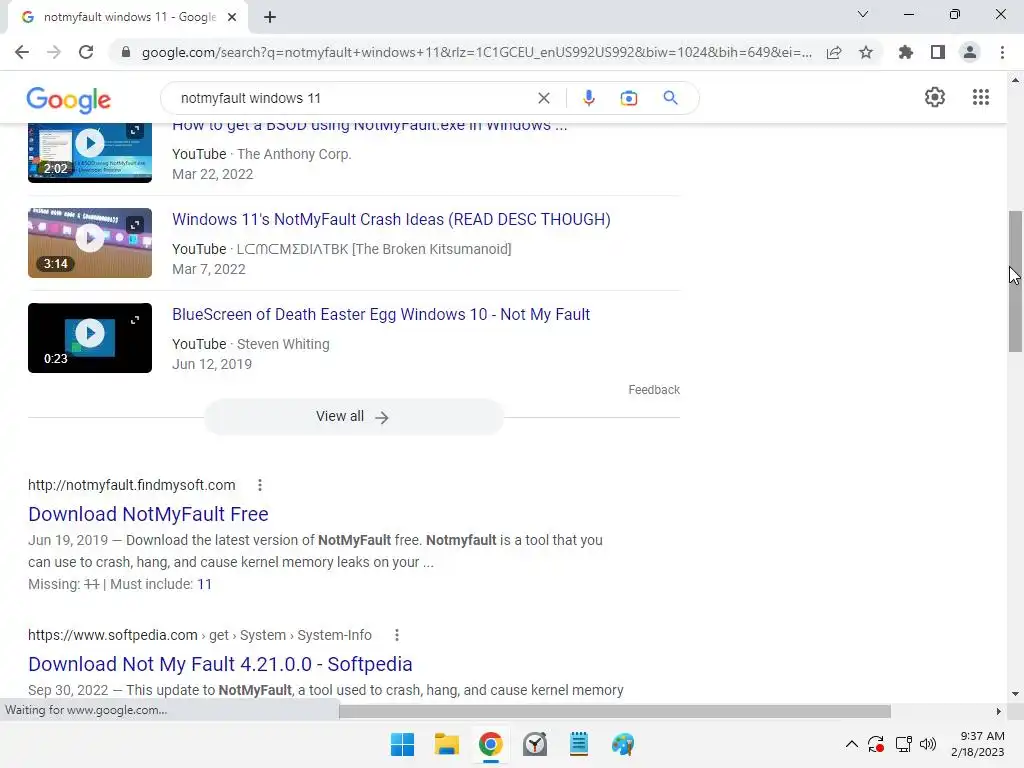Share this page from address bar
Screen dimensions: 1024x768
click(x=834, y=52)
